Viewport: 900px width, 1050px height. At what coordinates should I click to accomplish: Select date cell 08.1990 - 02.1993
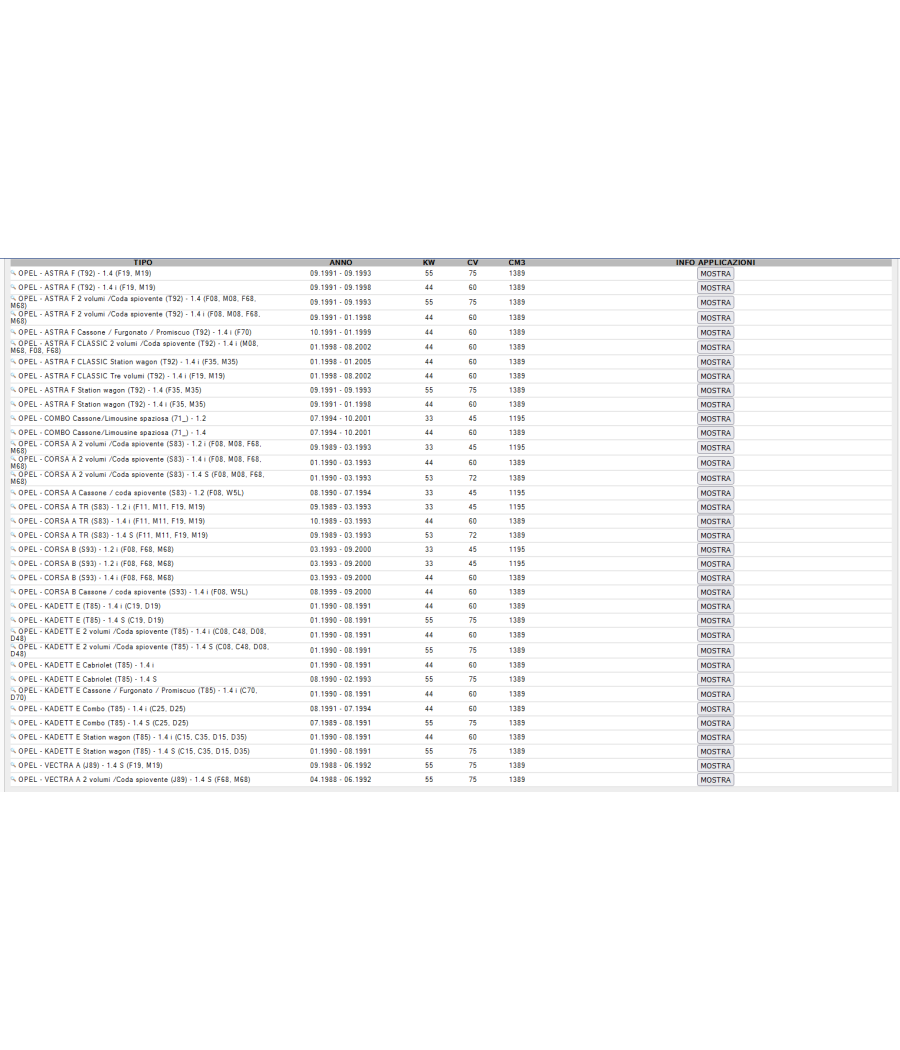pyautogui.click(x=340, y=679)
